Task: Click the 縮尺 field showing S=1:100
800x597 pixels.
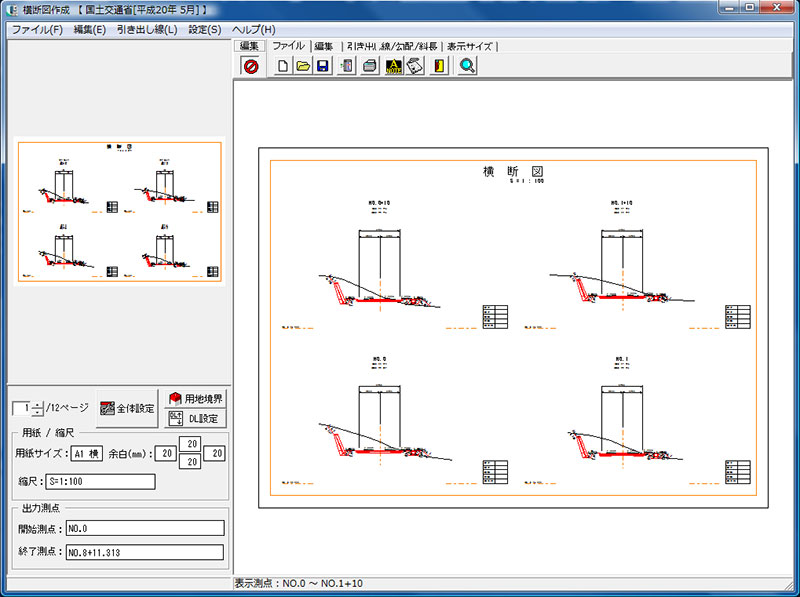Action: click(106, 481)
